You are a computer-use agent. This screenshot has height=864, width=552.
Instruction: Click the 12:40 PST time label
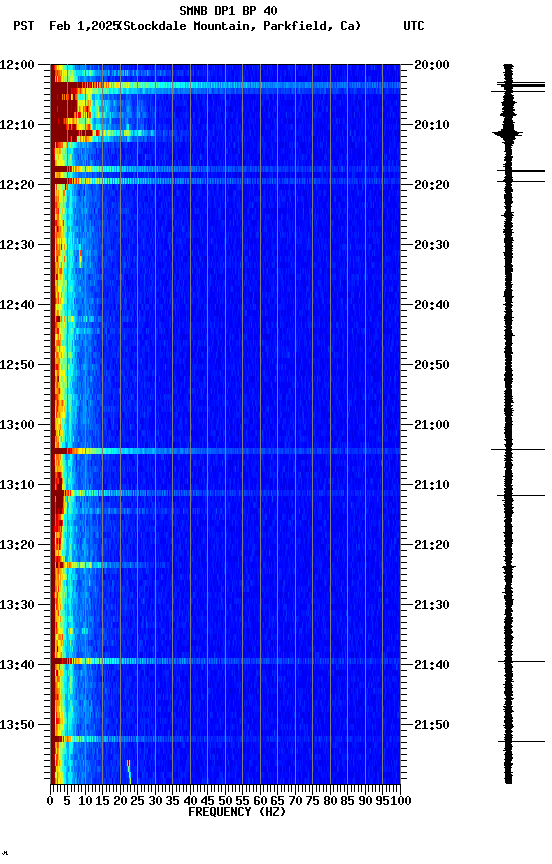tap(17, 305)
